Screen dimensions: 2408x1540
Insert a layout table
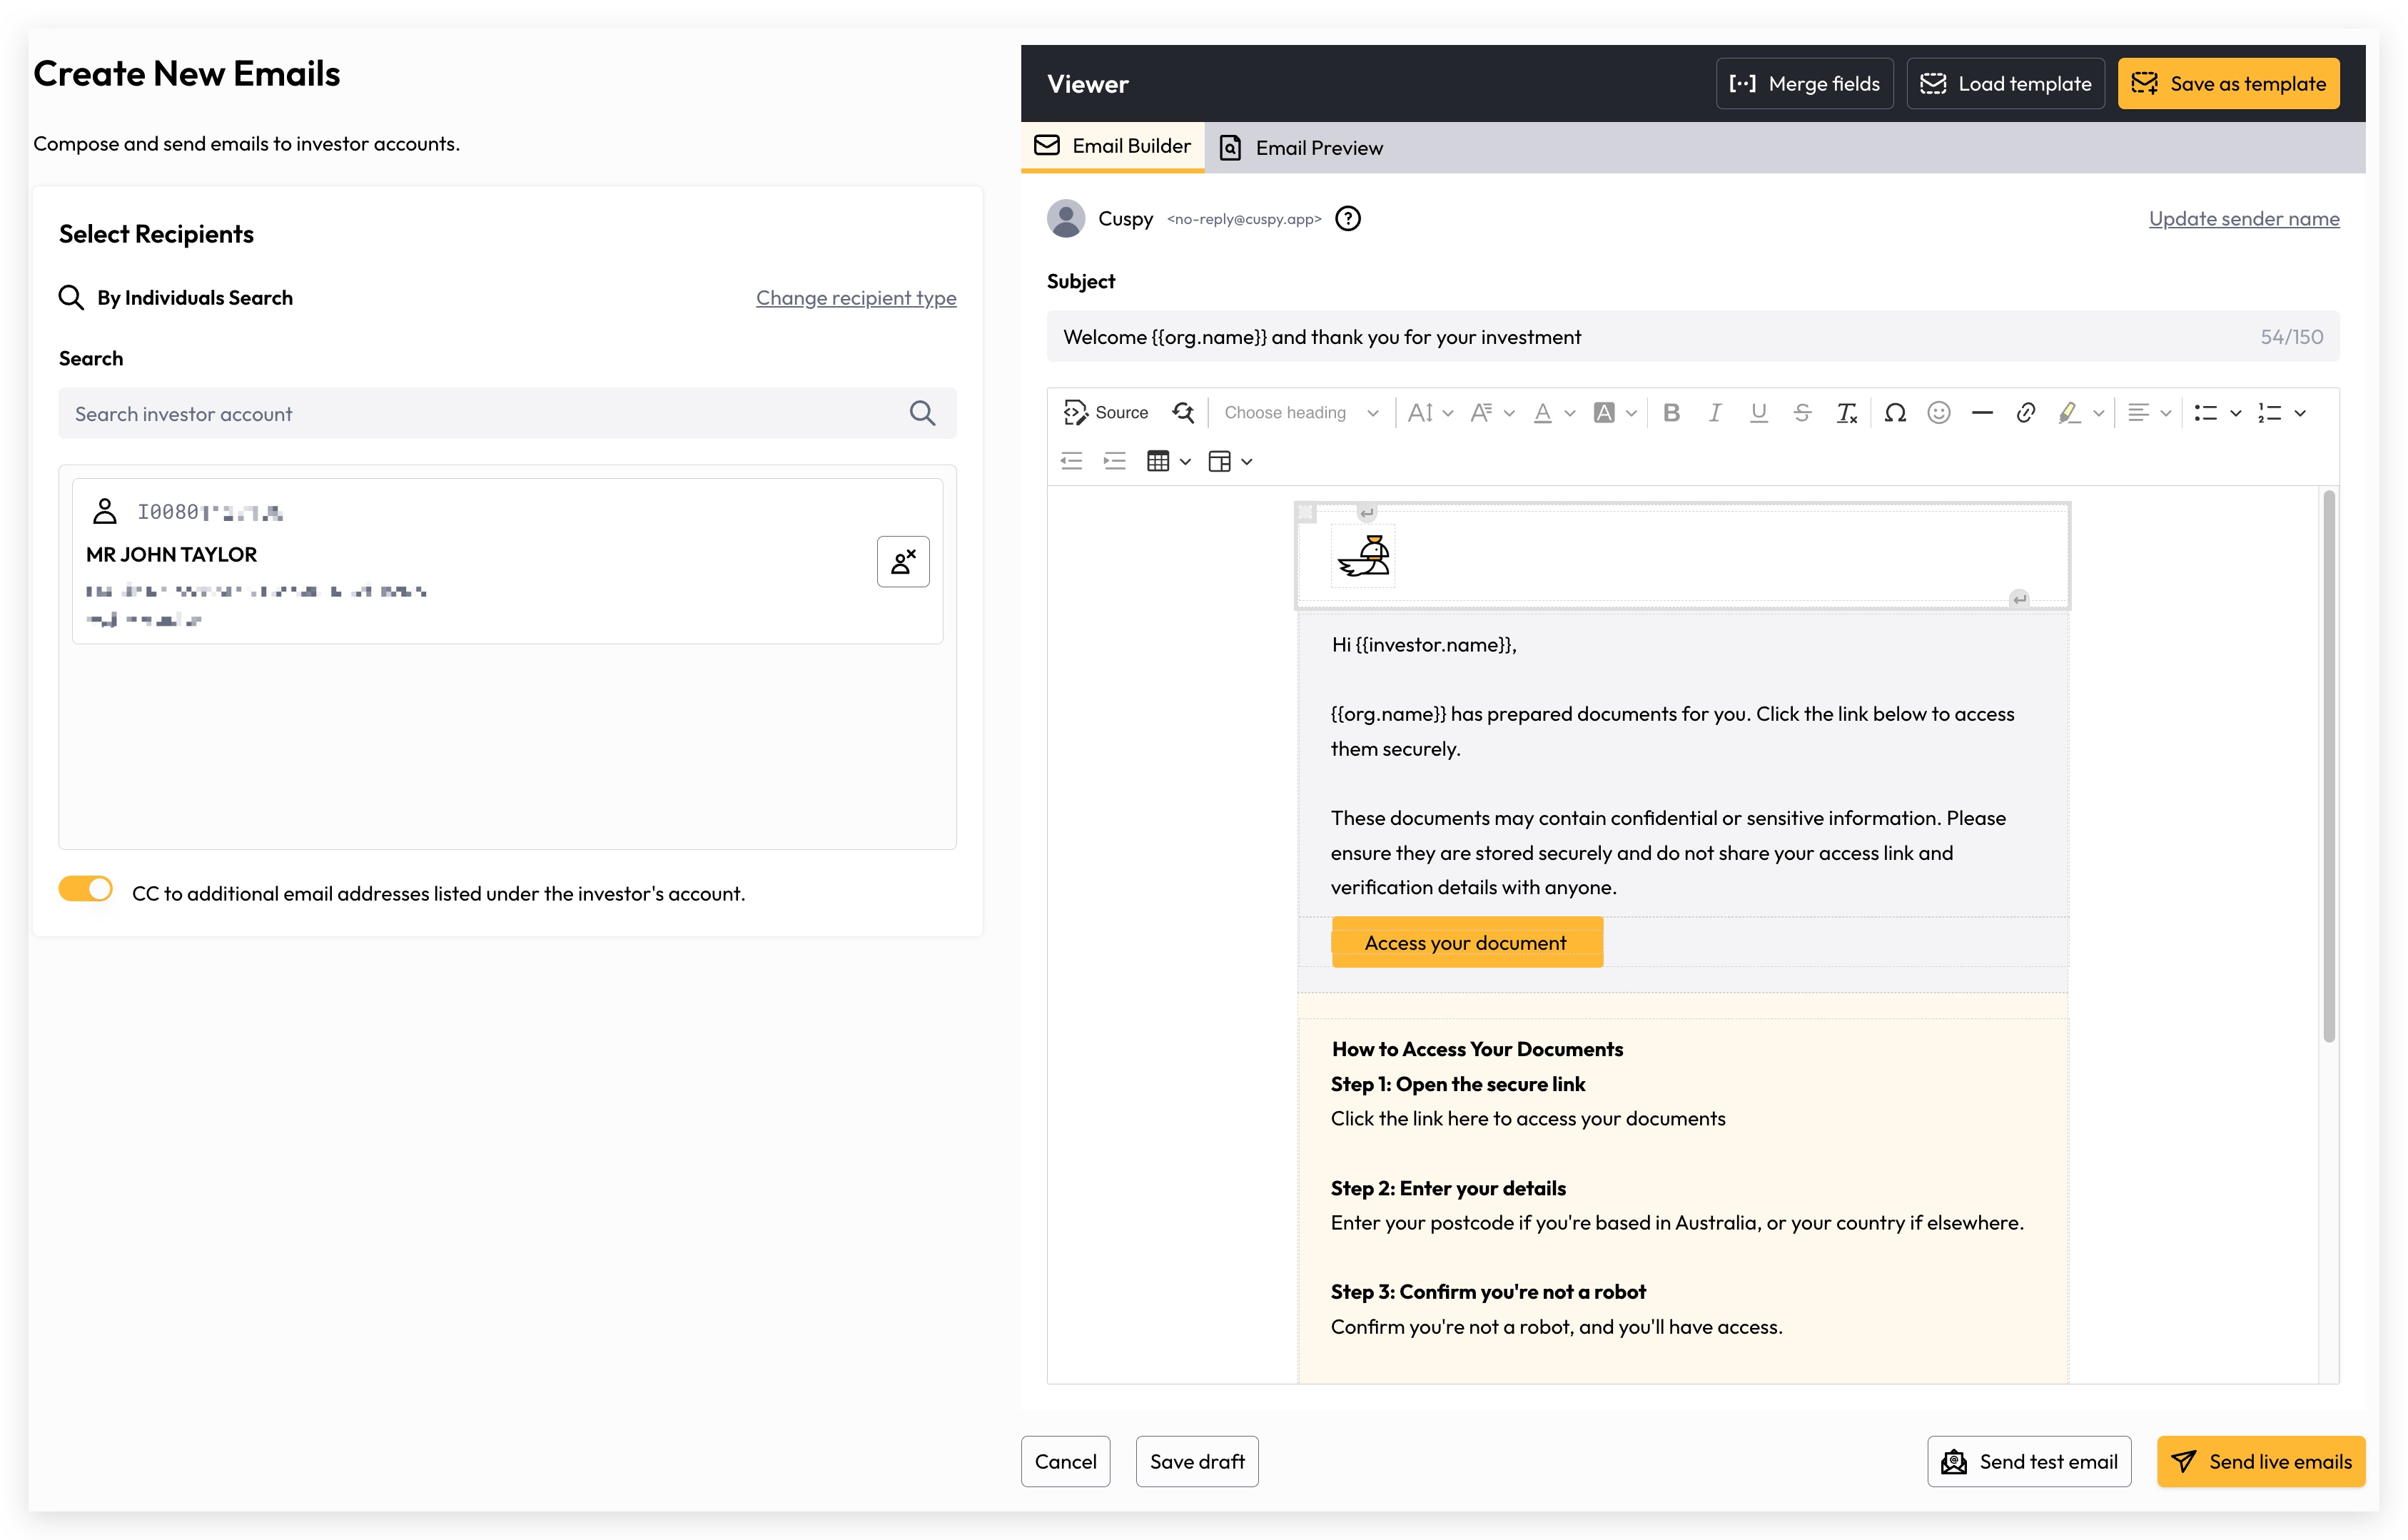[x=1219, y=461]
